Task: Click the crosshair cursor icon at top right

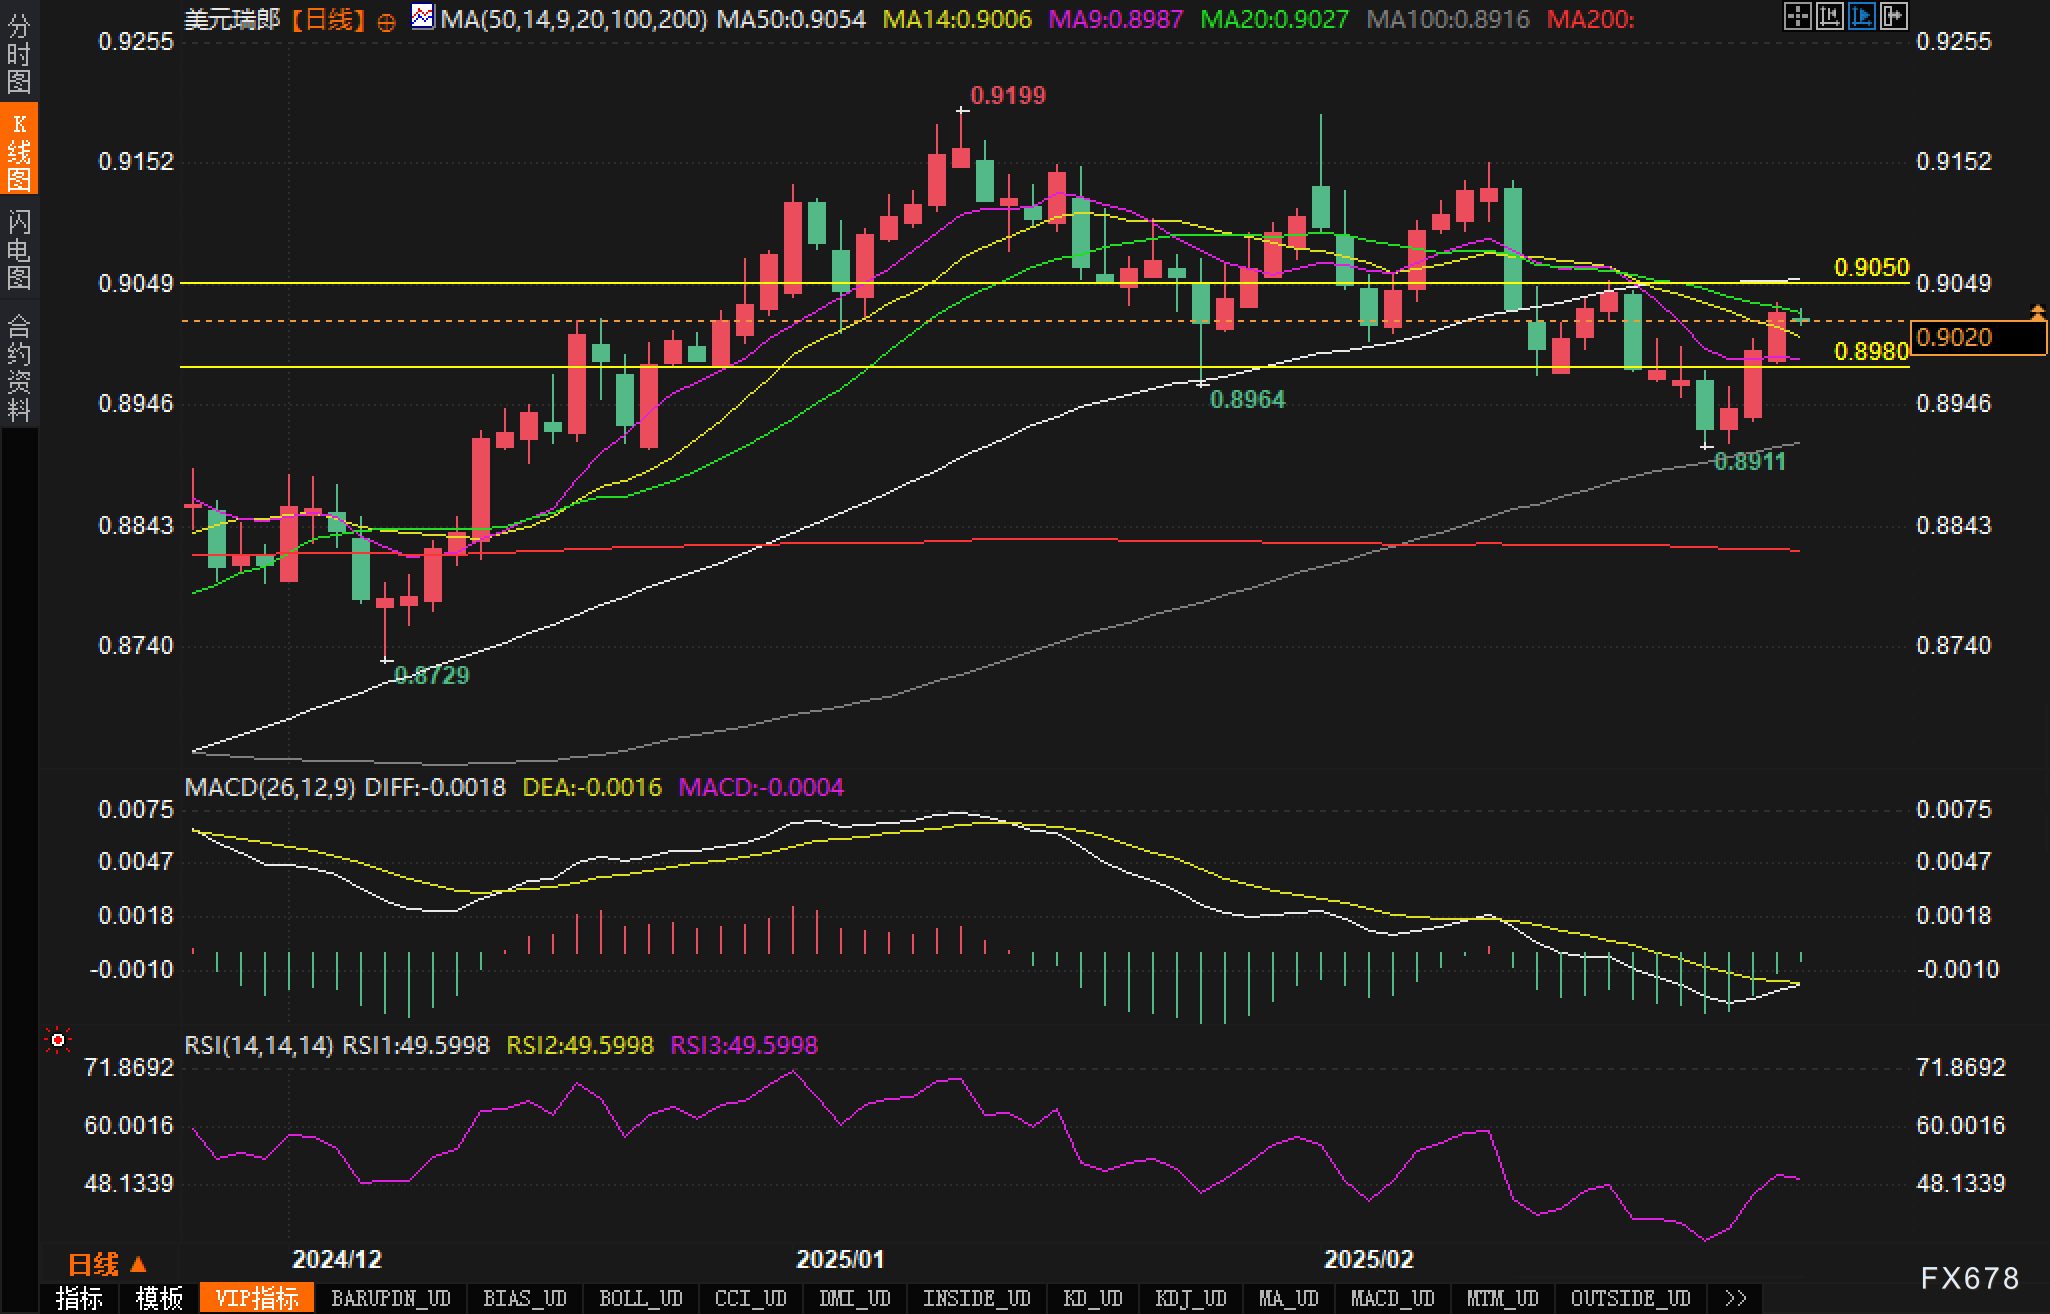Action: pos(1797,16)
